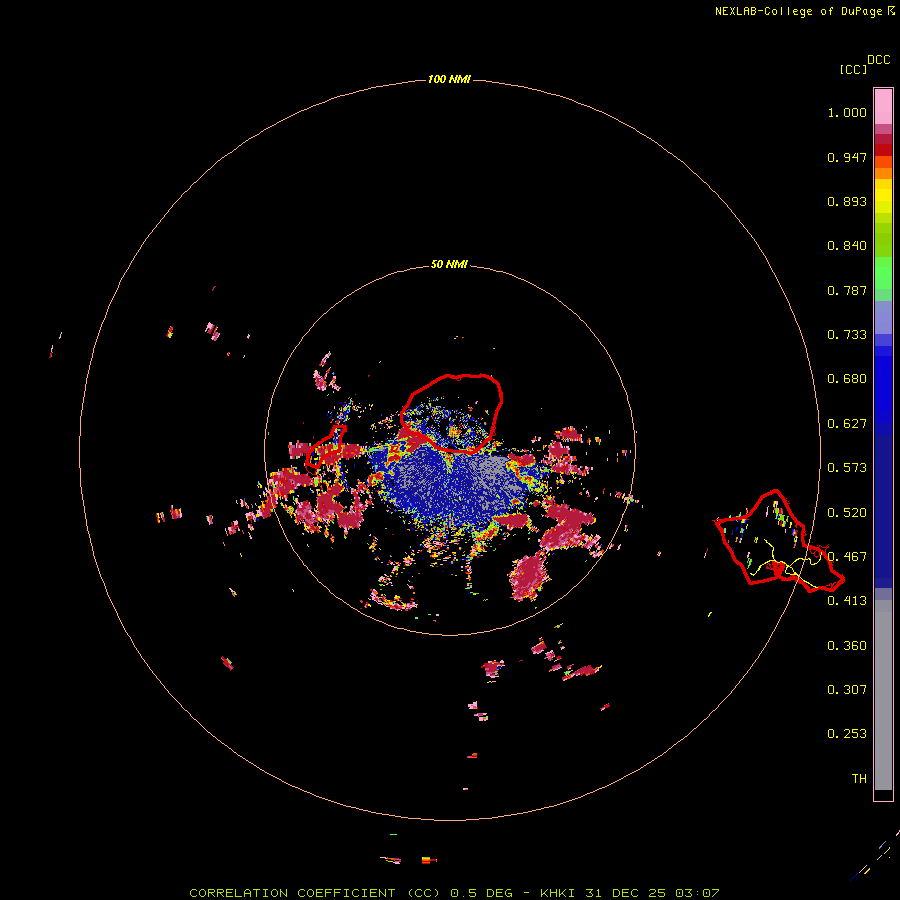Click the 0.413 scale value
The width and height of the screenshot is (900, 900).
coord(847,601)
